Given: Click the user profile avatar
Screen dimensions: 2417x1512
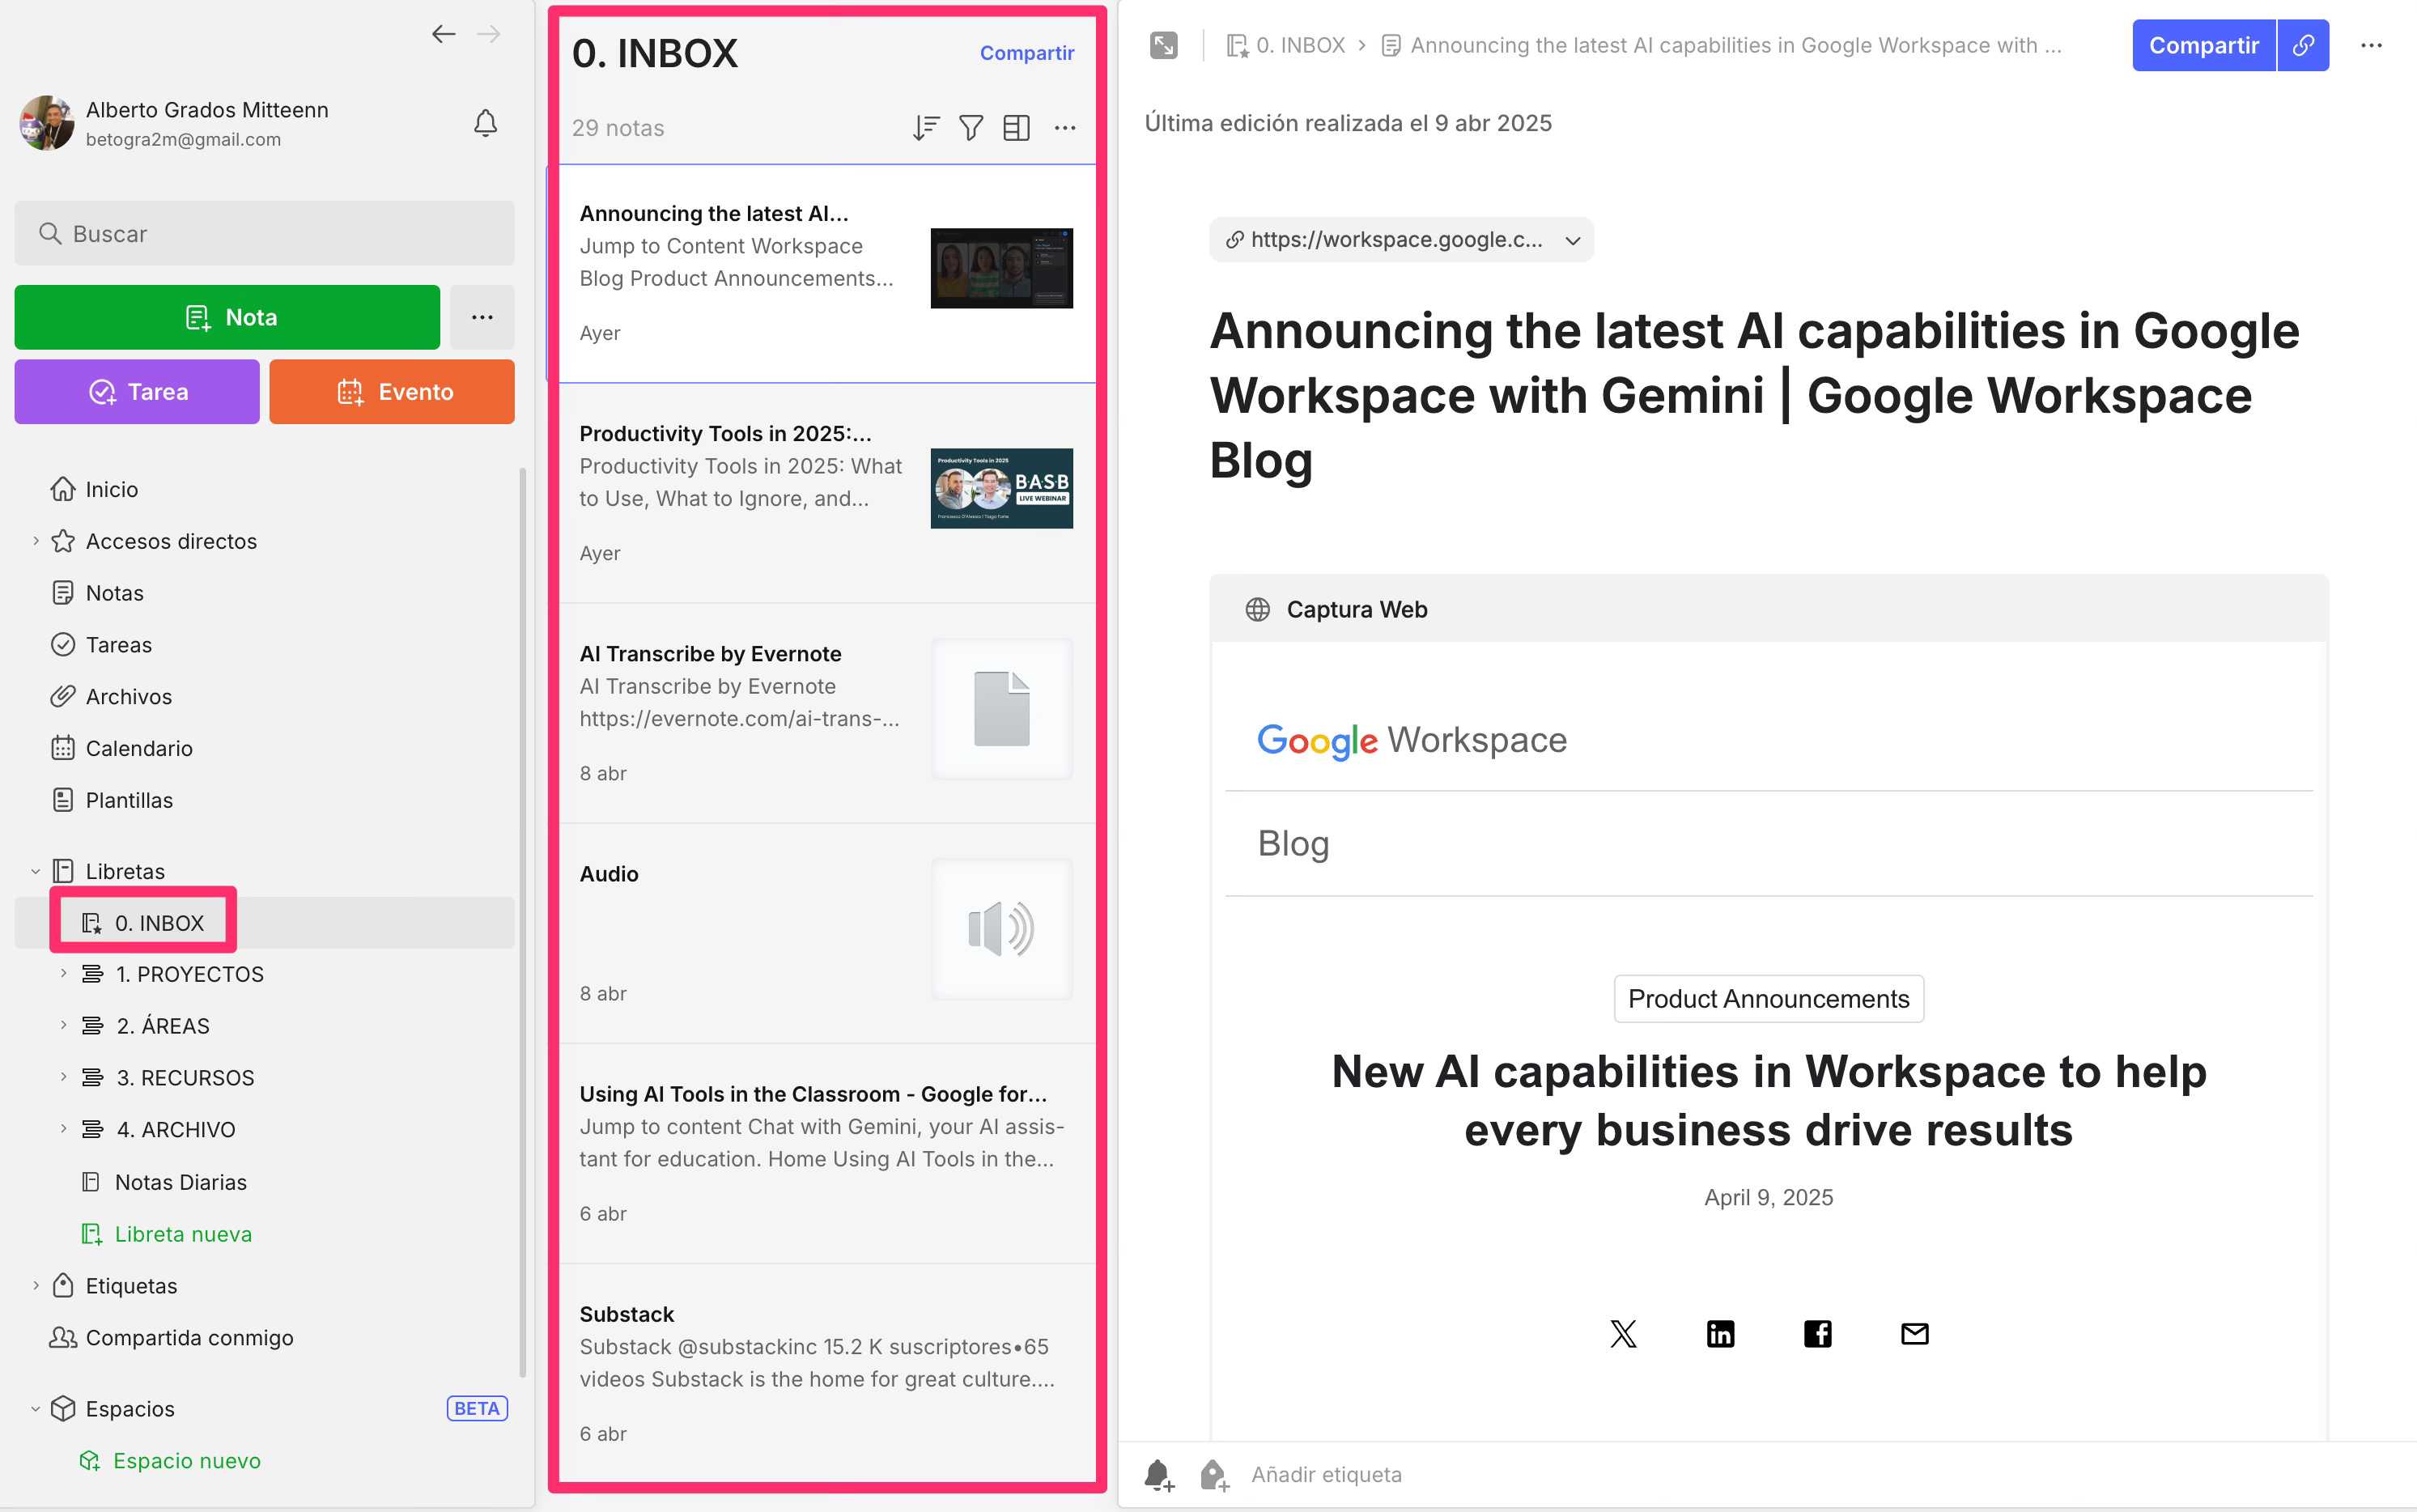Looking at the screenshot, I should 46,123.
